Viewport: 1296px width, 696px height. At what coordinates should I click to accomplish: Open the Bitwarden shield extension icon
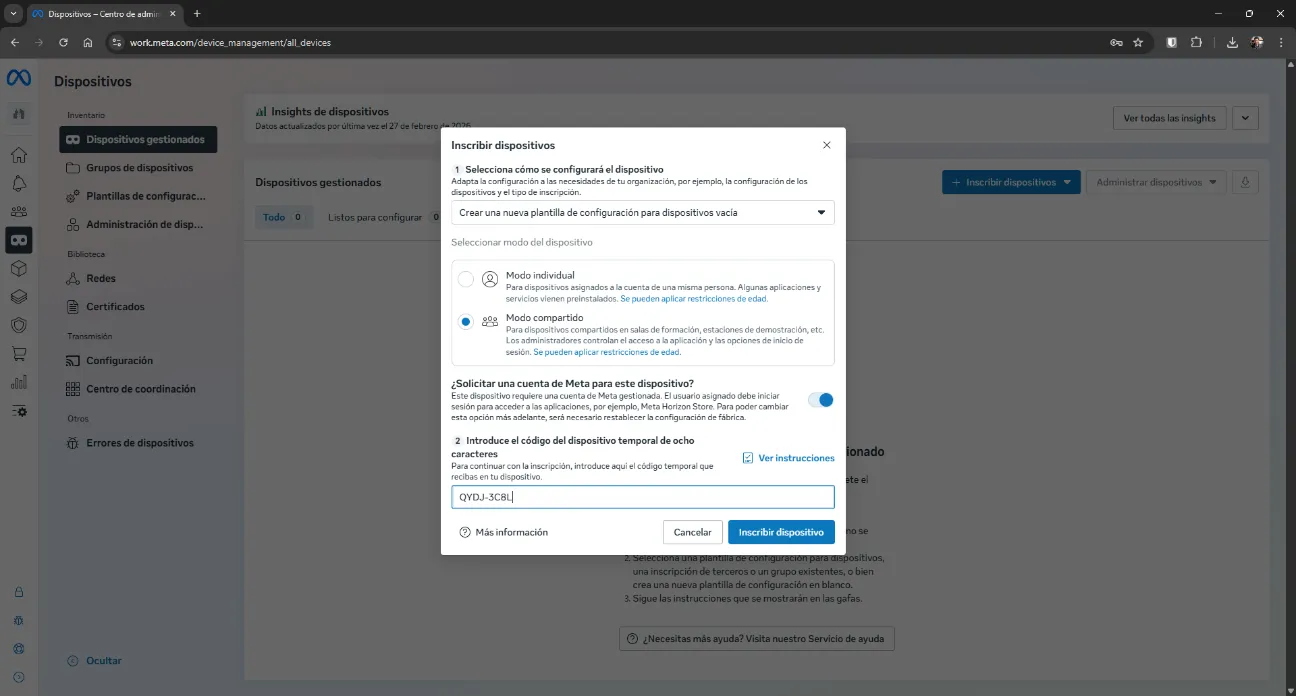pyautogui.click(x=1172, y=43)
